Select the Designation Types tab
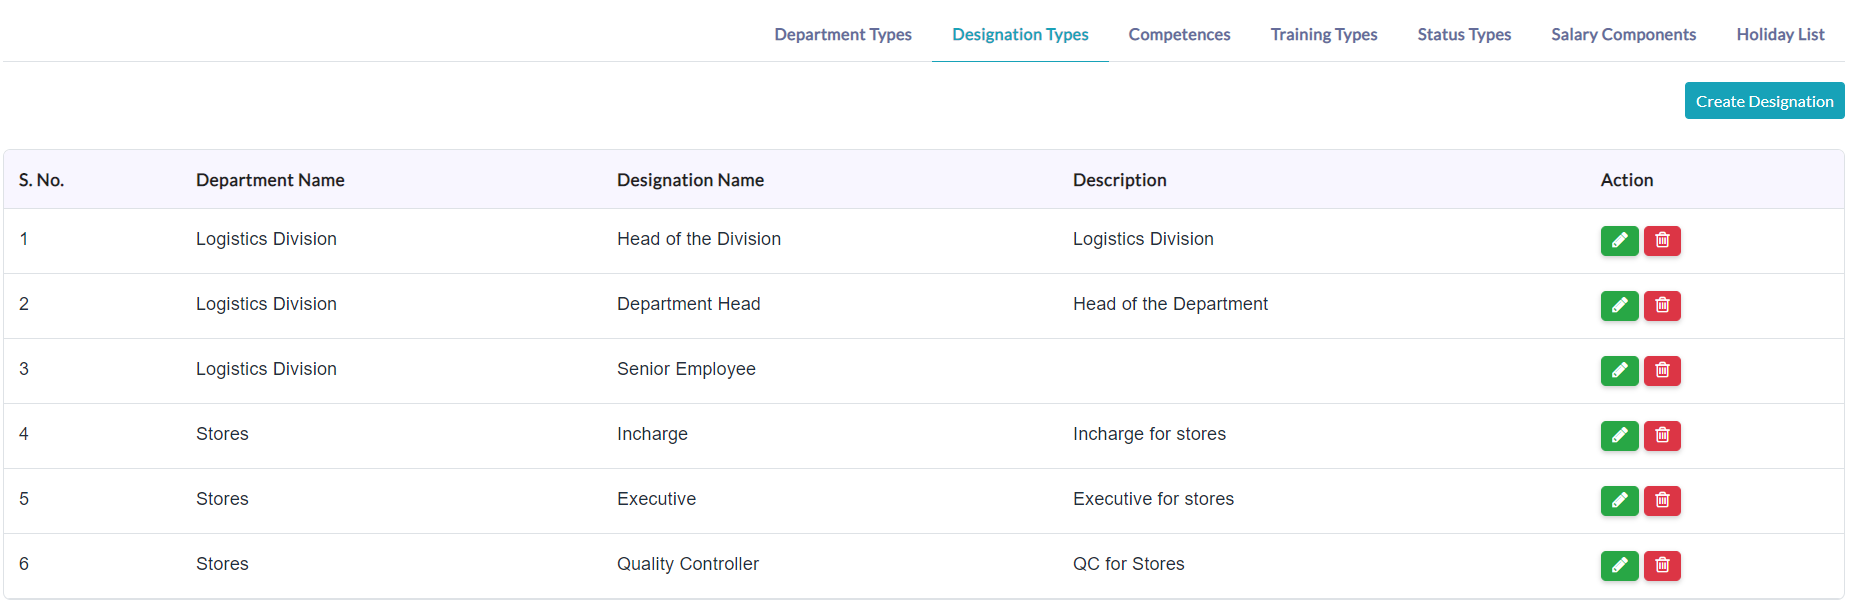 point(1020,34)
